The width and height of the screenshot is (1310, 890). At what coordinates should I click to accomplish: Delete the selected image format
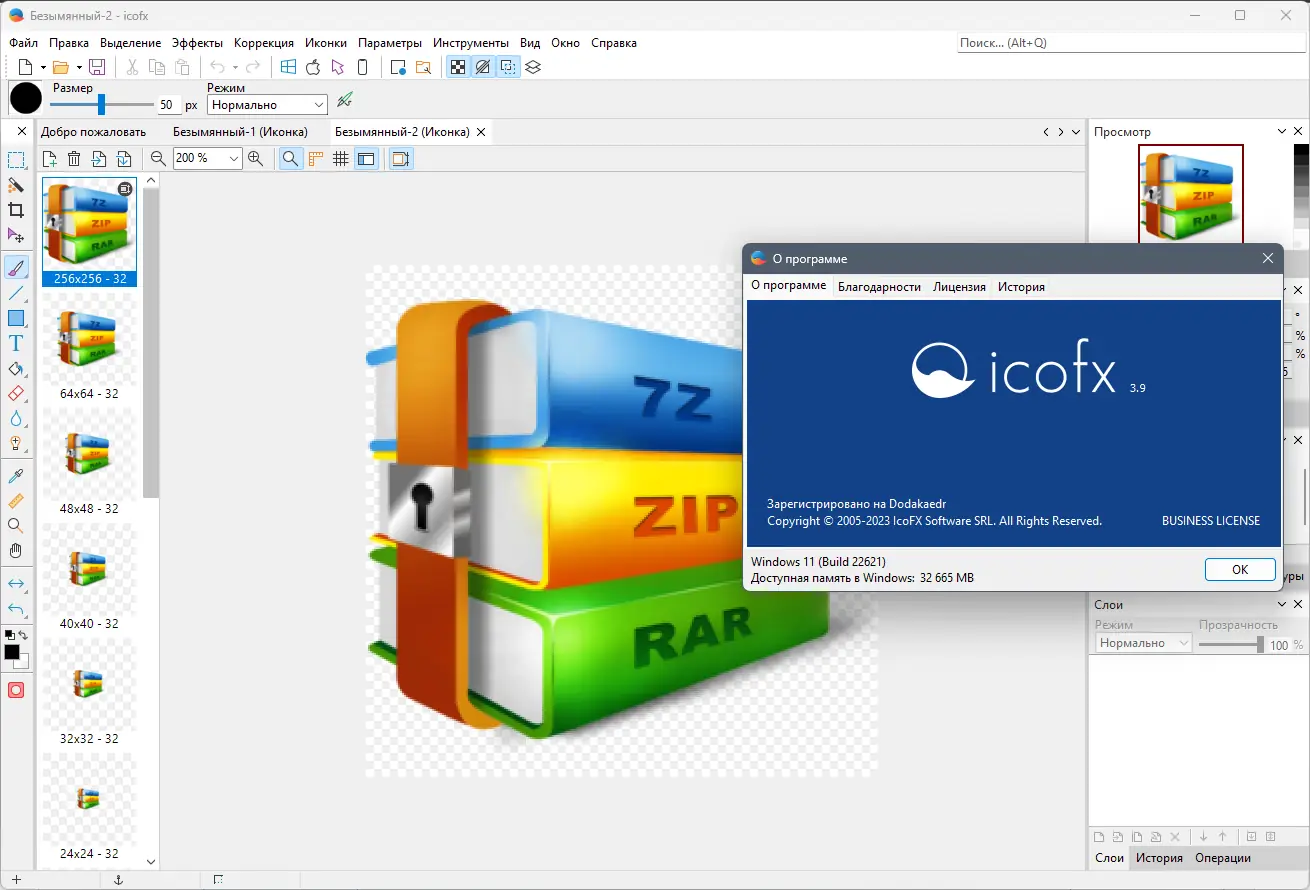[74, 158]
